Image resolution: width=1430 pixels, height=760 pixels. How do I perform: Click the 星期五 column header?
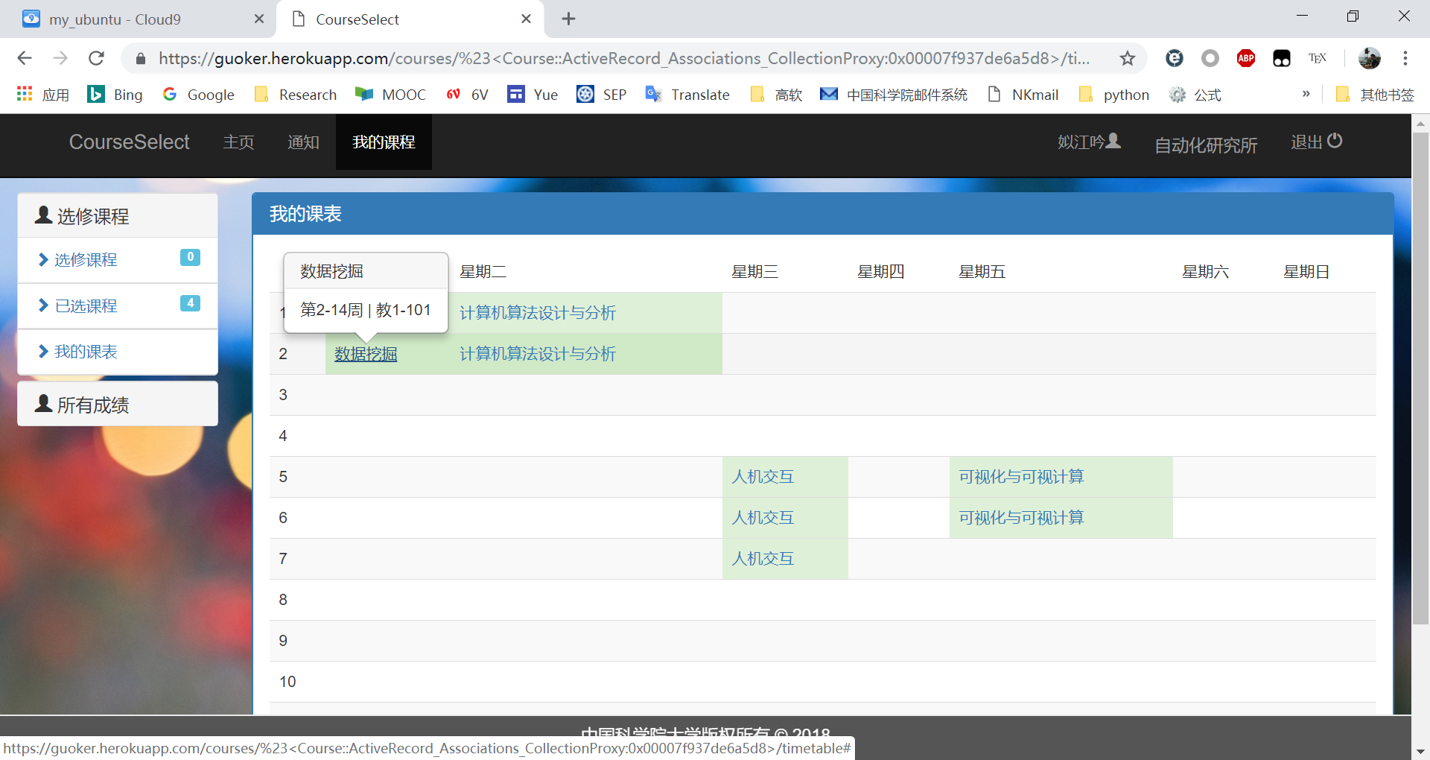982,272
